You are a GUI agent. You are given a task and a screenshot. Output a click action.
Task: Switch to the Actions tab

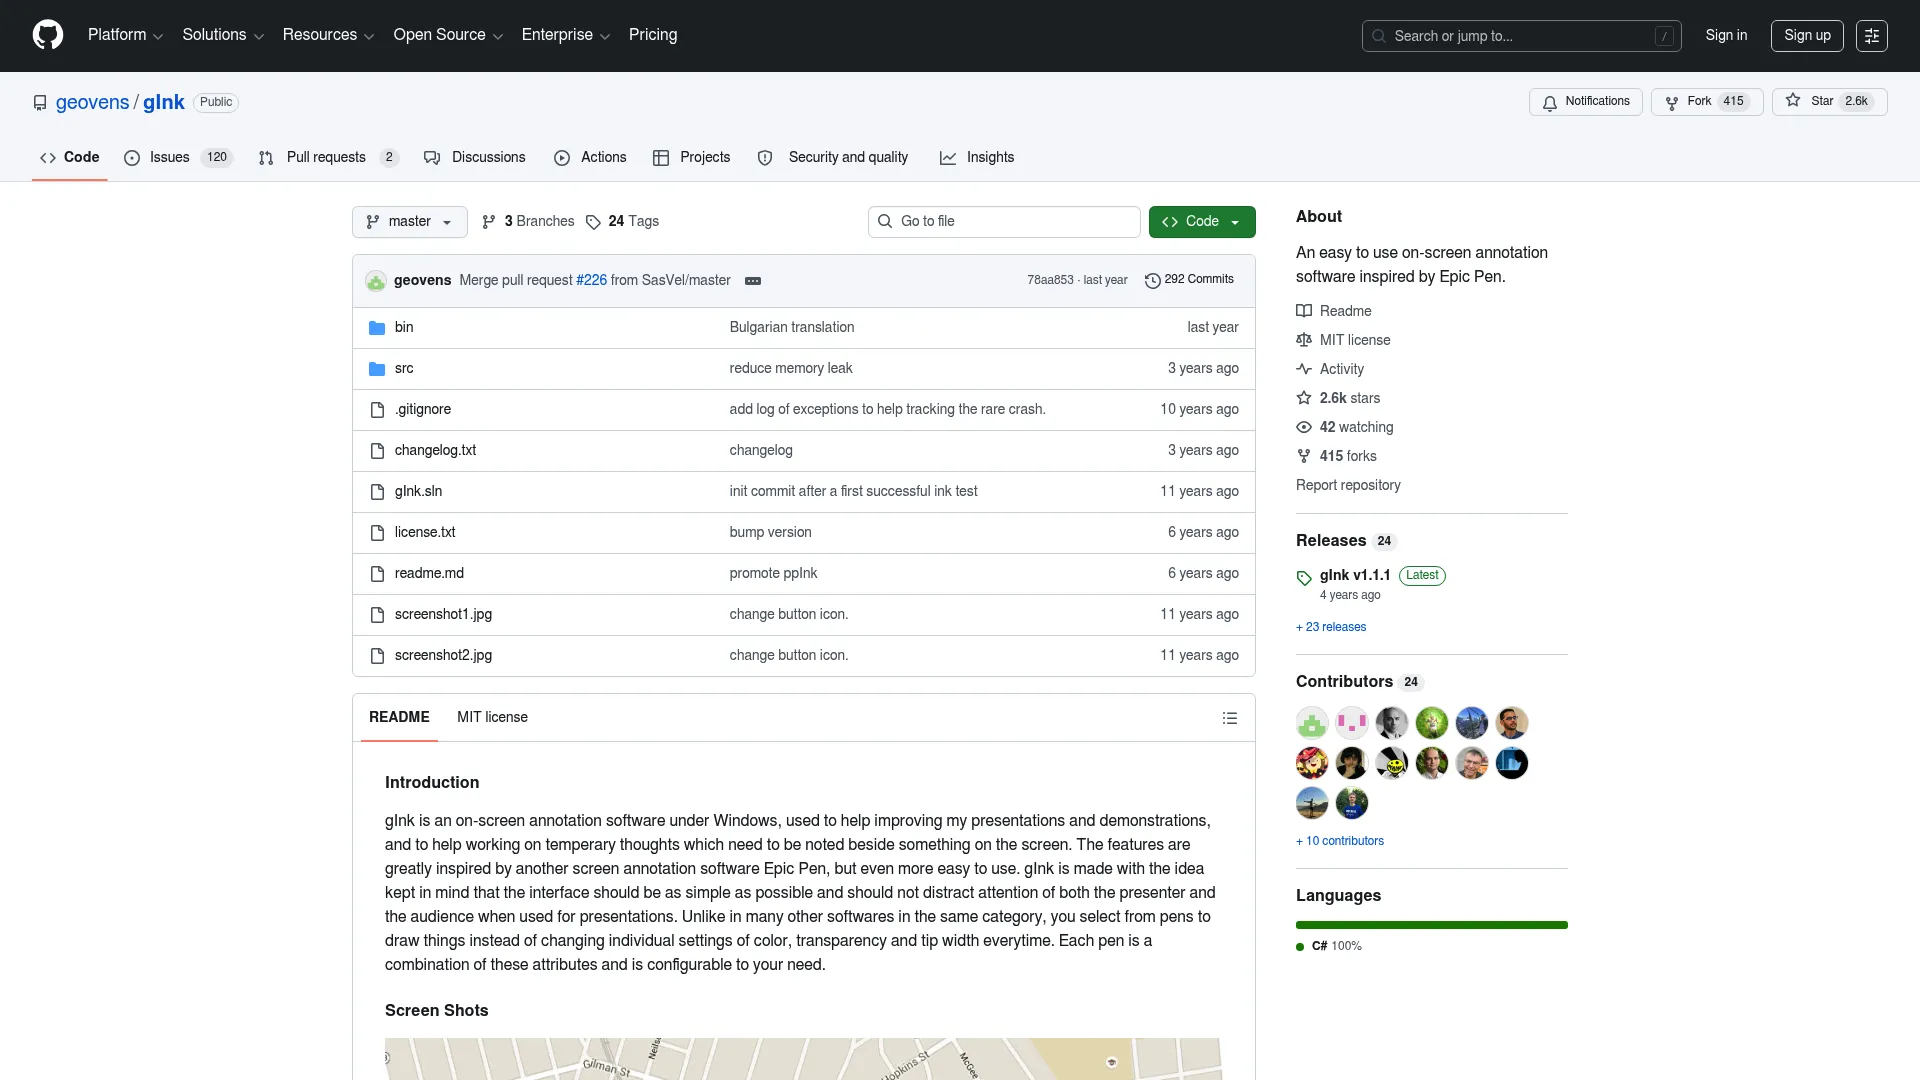(x=590, y=158)
